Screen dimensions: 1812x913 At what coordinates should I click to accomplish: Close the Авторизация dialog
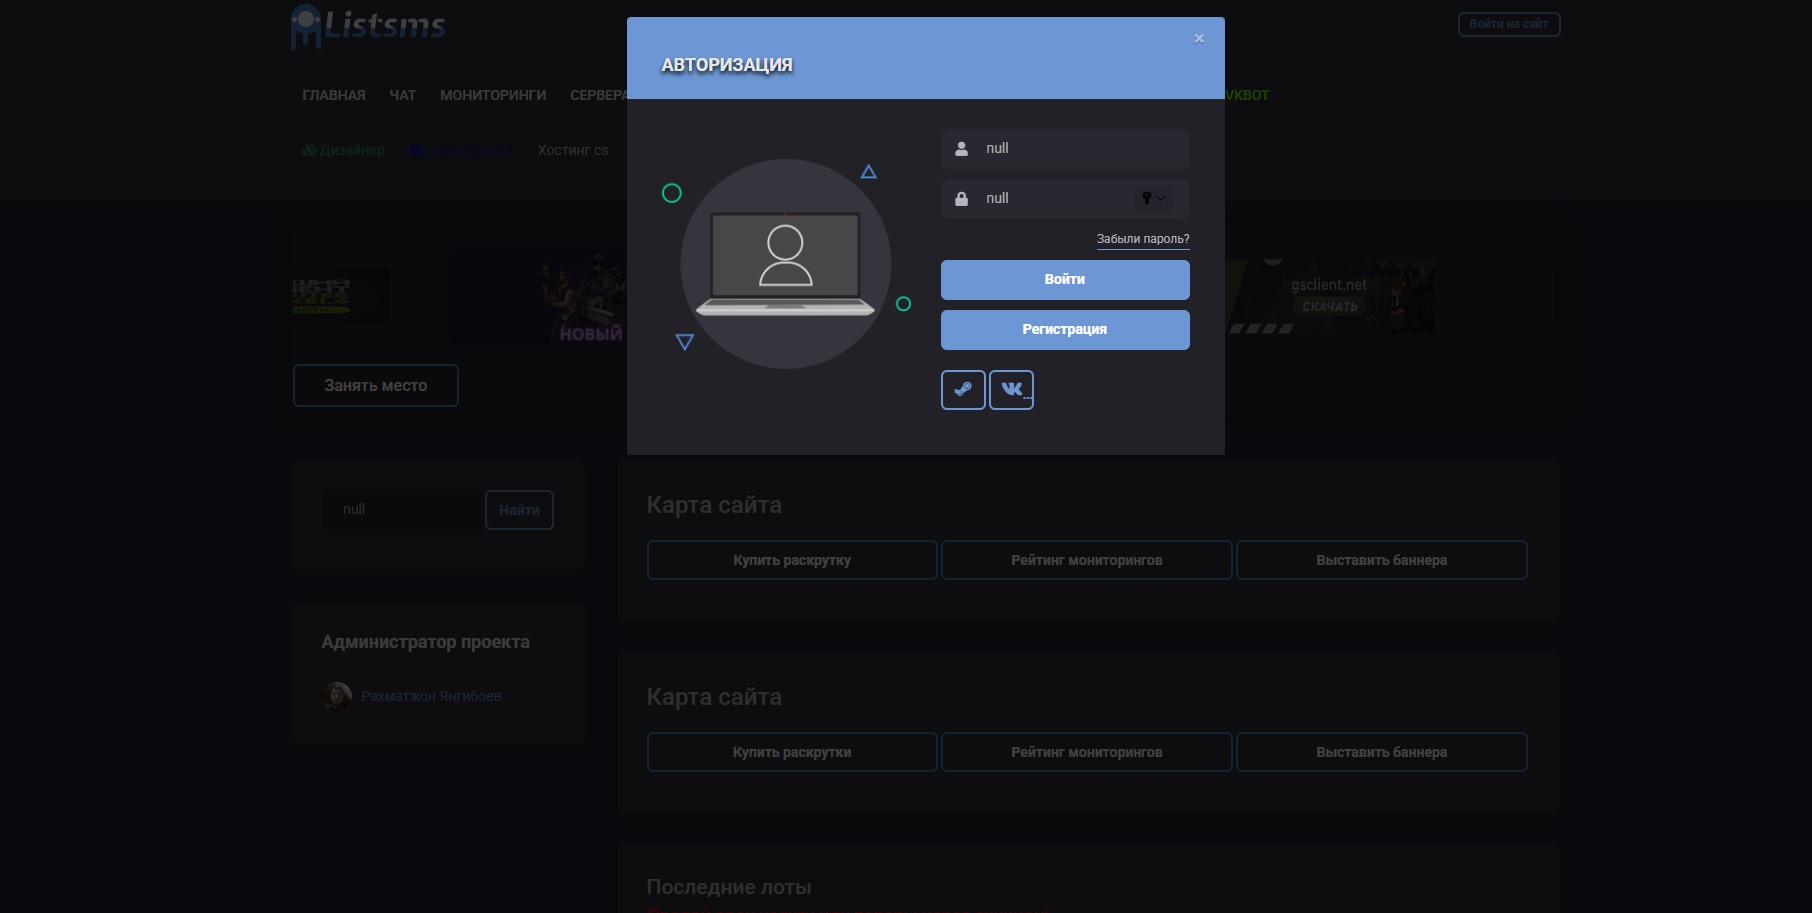point(1199,39)
